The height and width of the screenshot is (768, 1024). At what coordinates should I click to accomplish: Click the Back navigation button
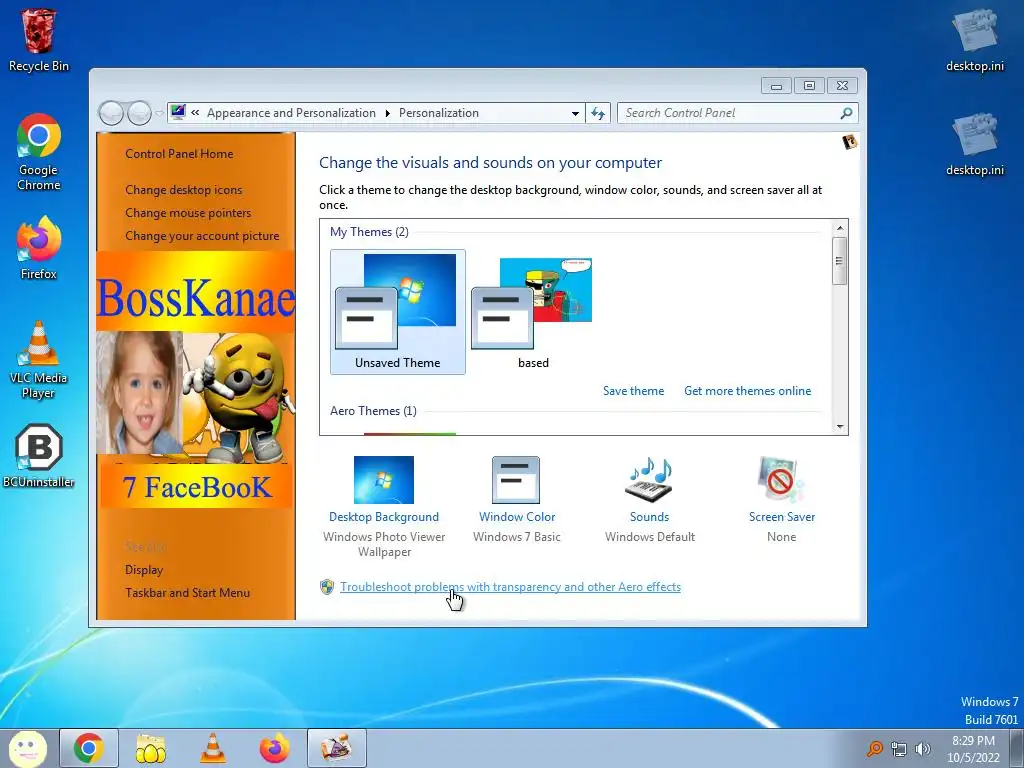(111, 113)
